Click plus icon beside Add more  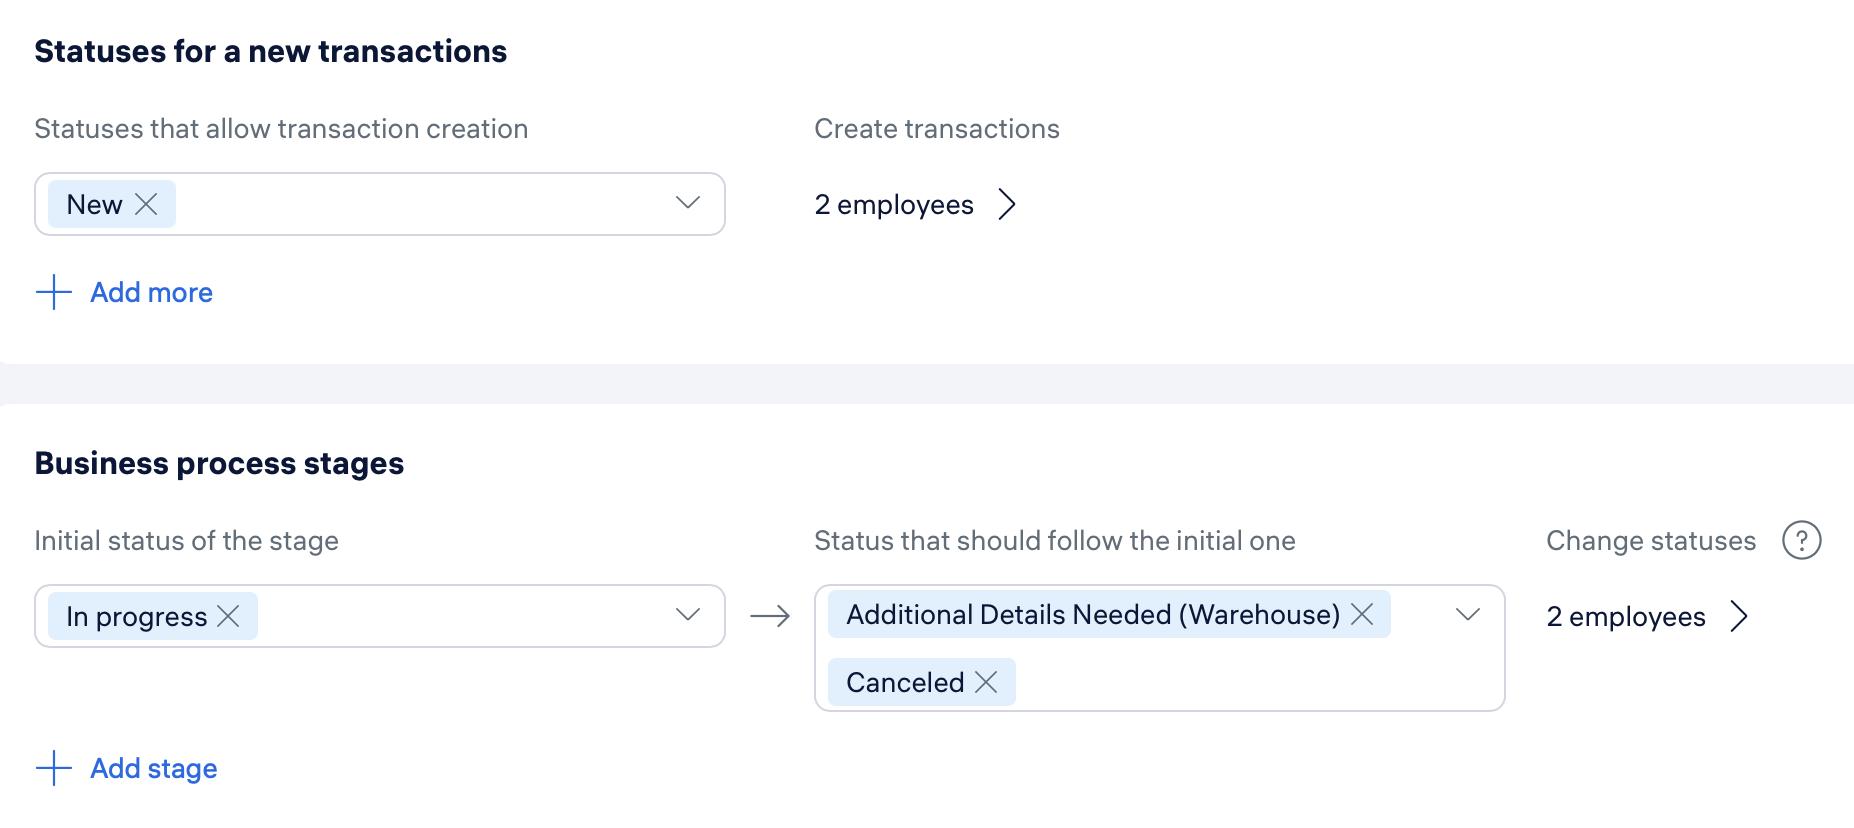coord(54,292)
